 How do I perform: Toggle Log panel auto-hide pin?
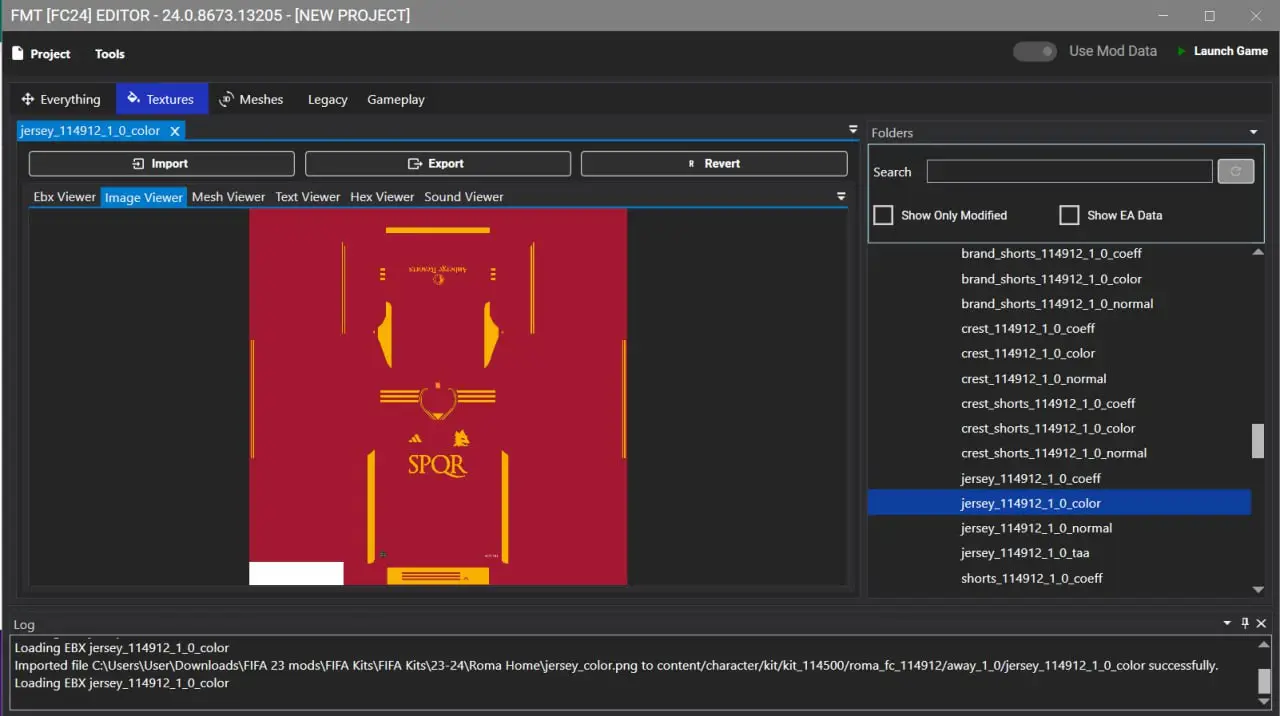coord(1245,623)
